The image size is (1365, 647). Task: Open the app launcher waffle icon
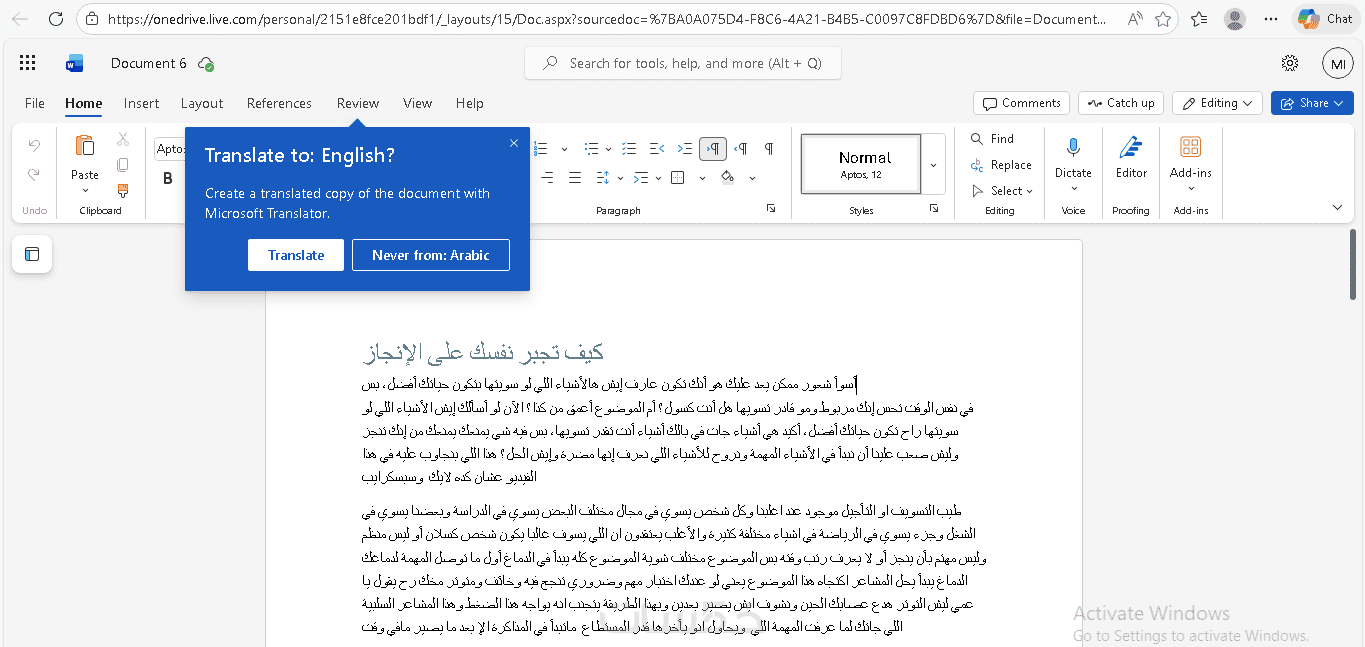(x=27, y=63)
